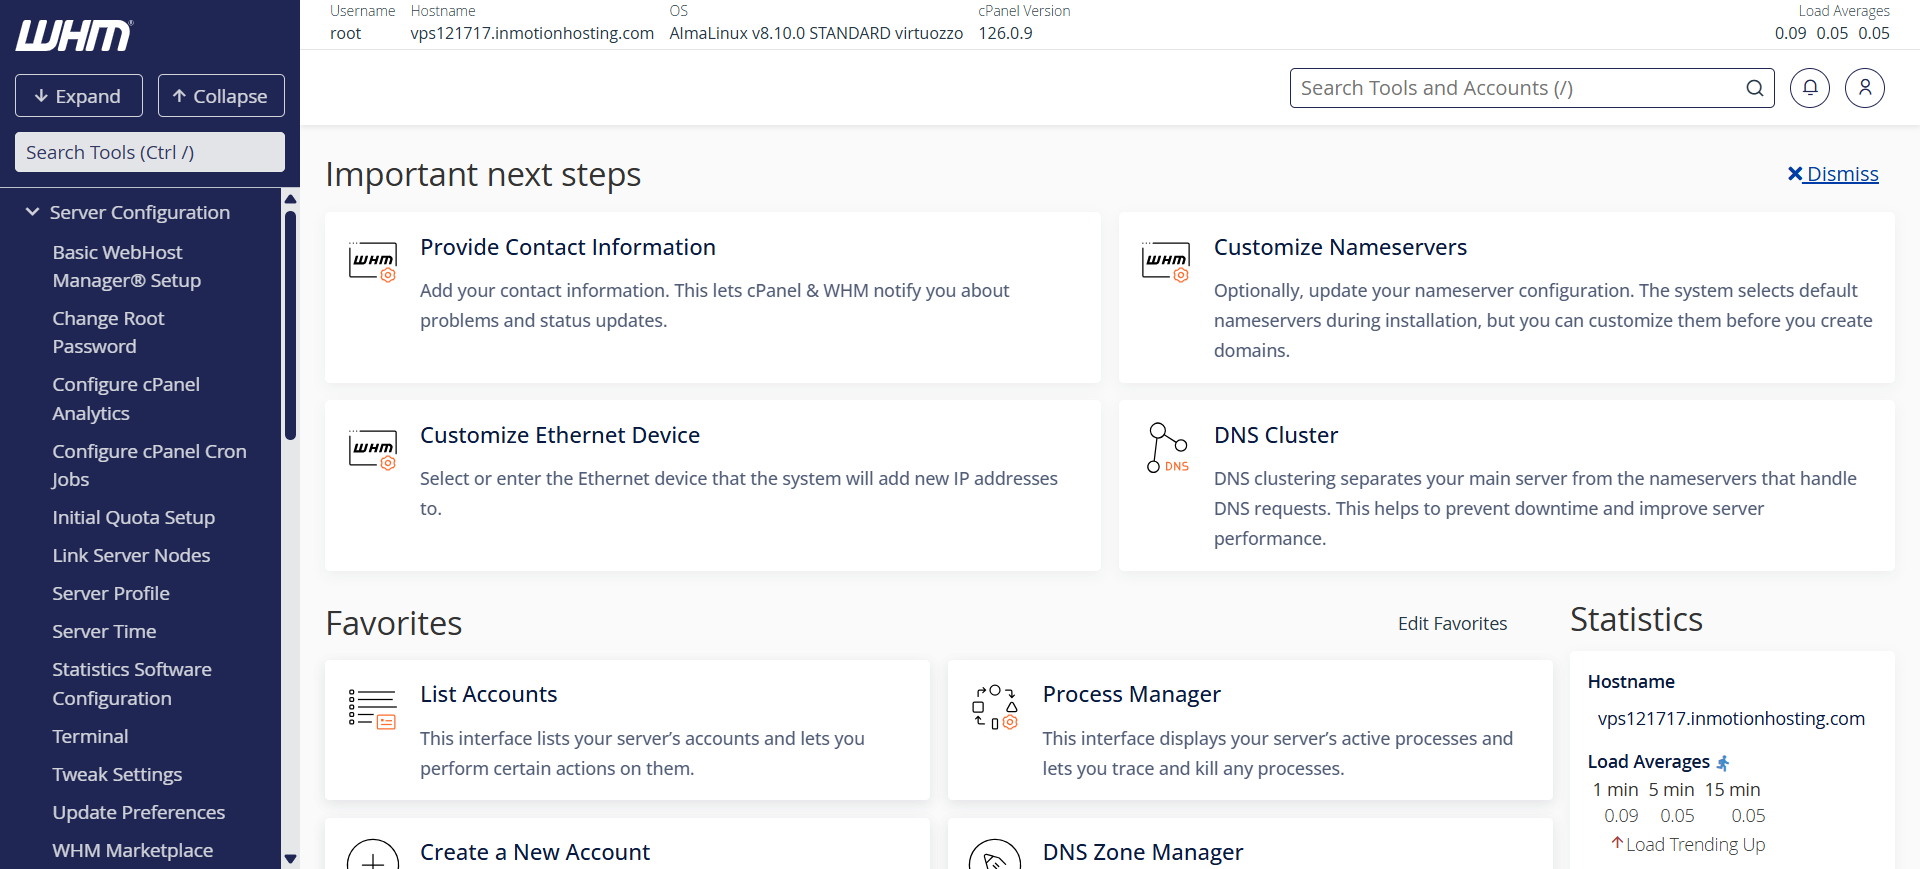Open WHM Marketplace
This screenshot has width=1920, height=869.
pos(133,850)
